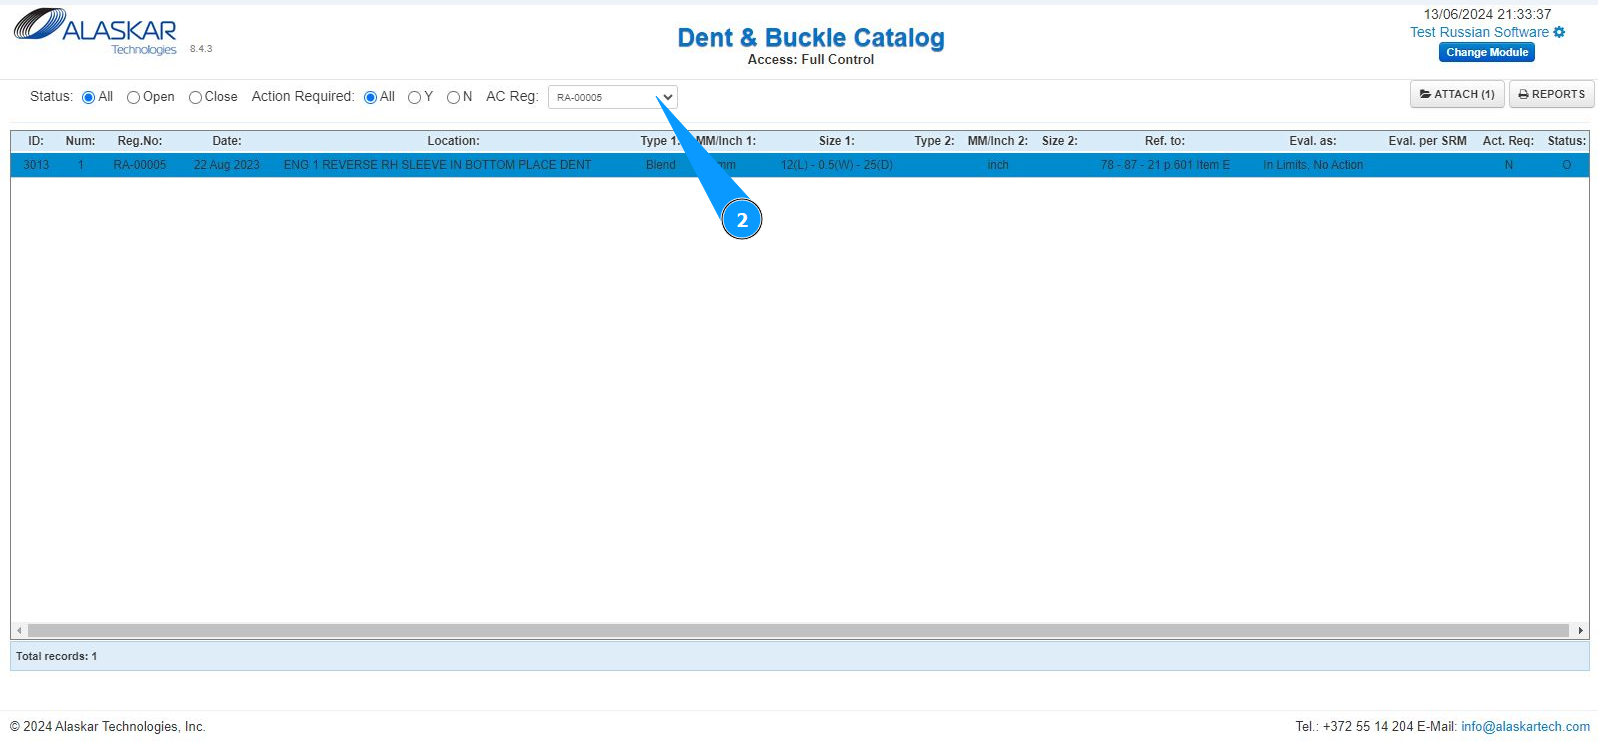Click the 12(L) - 0.5(W) - 25(D) size cell
Viewport: 1598px width, 742px height.
(x=837, y=165)
